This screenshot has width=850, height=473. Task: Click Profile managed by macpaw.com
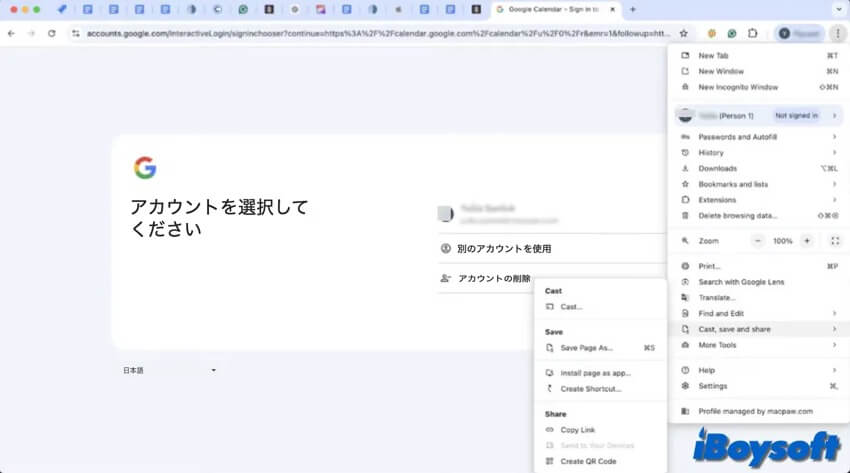[759, 411]
